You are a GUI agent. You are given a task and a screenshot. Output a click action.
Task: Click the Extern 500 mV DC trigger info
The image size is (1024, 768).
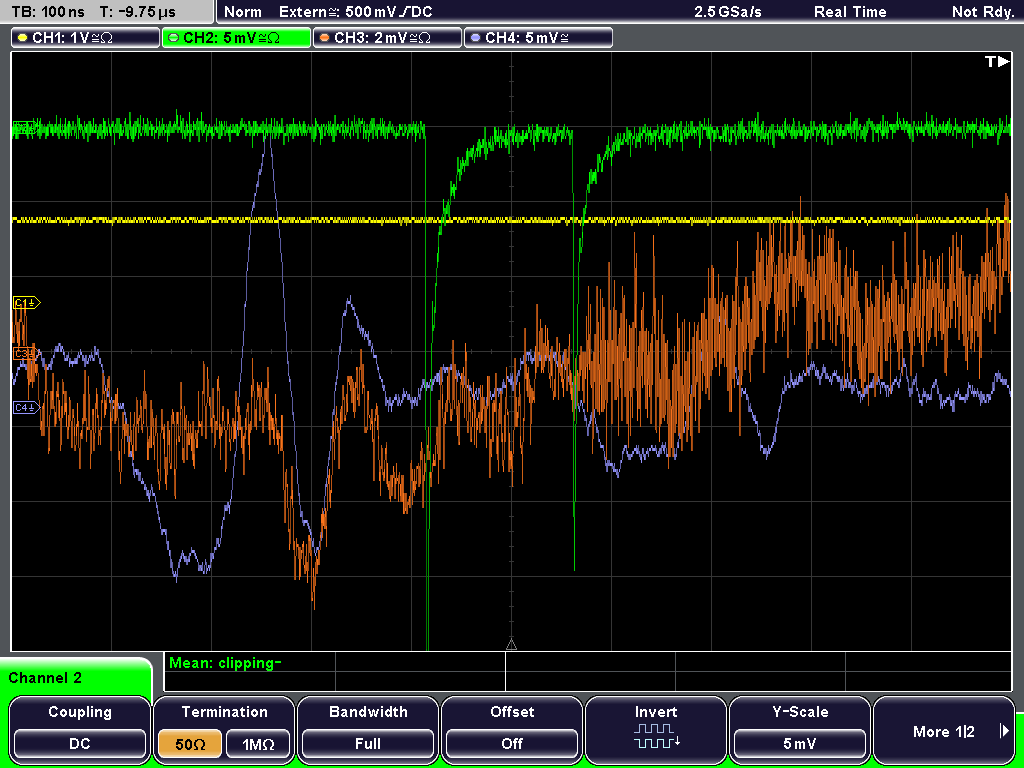click(x=355, y=12)
